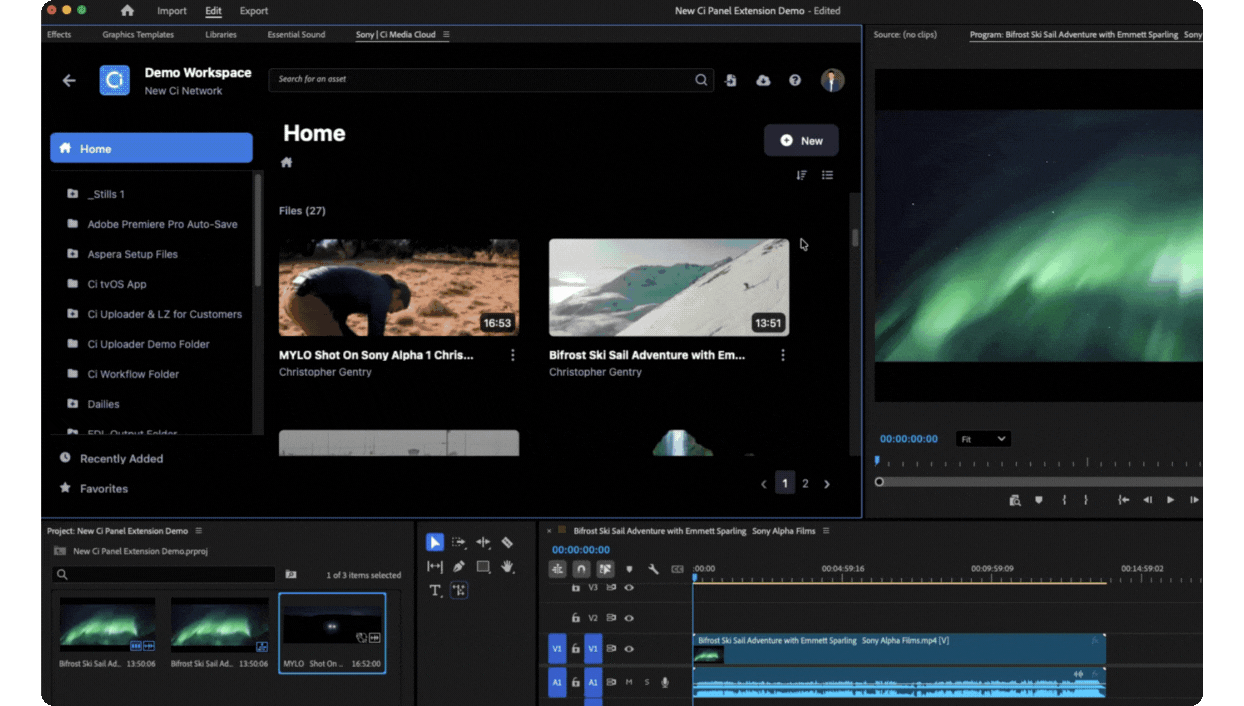Select the Ripple Edit tool
This screenshot has height=706, width=1244.
(483, 542)
